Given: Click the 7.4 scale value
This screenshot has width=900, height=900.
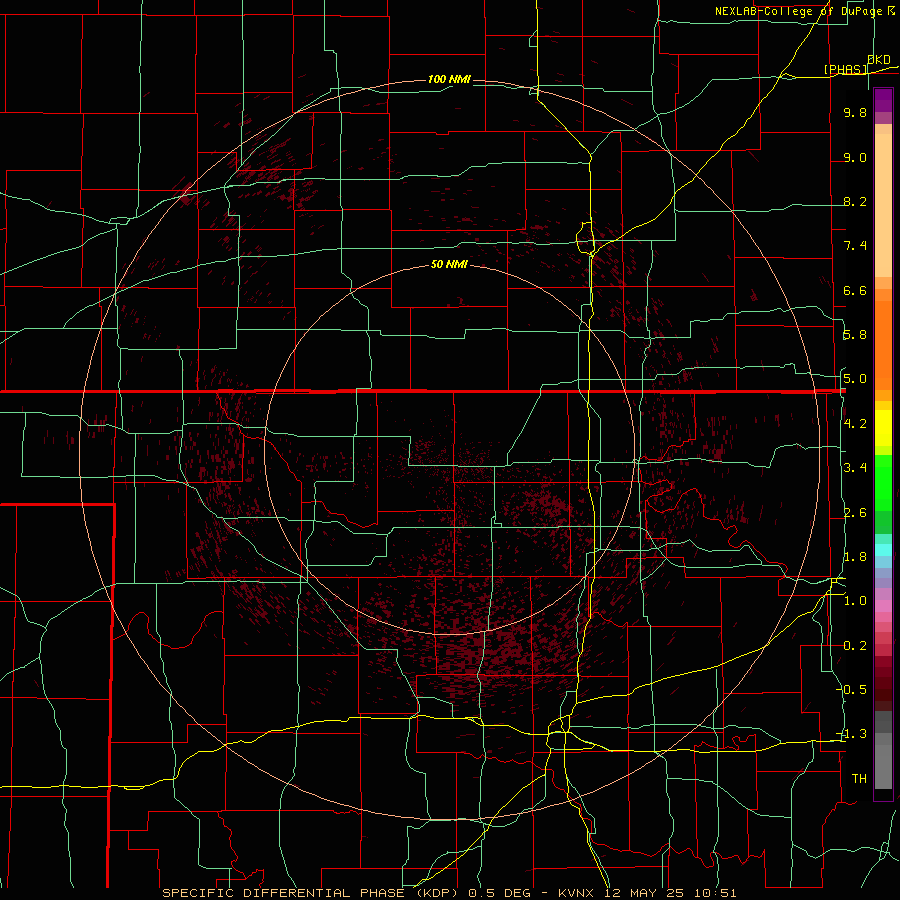Looking at the screenshot, I should point(855,246).
